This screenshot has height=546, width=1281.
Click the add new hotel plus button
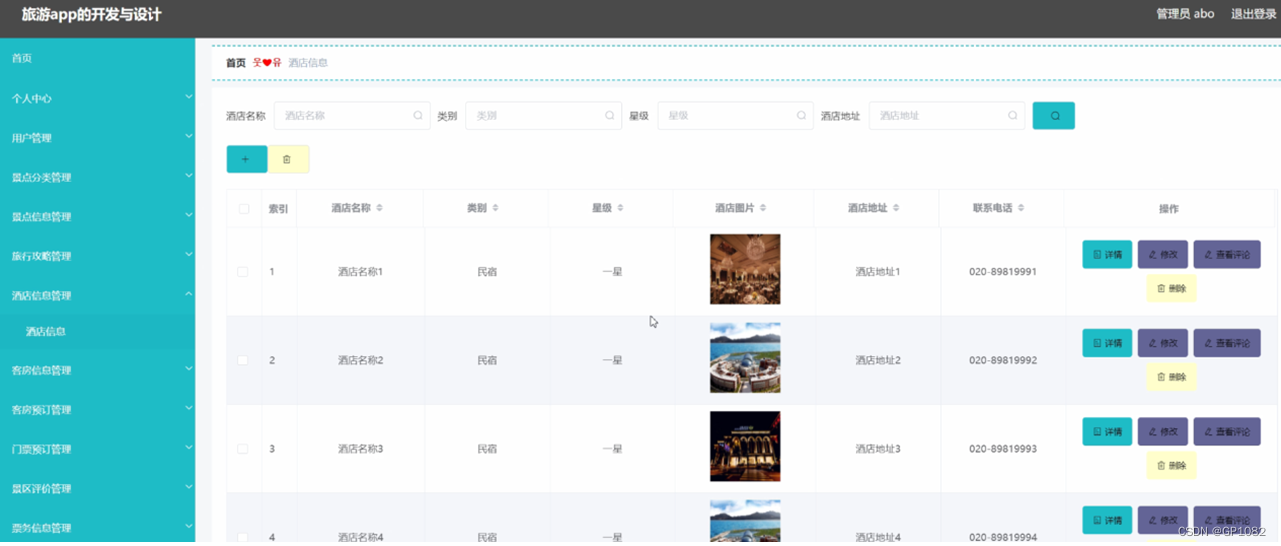point(246,159)
